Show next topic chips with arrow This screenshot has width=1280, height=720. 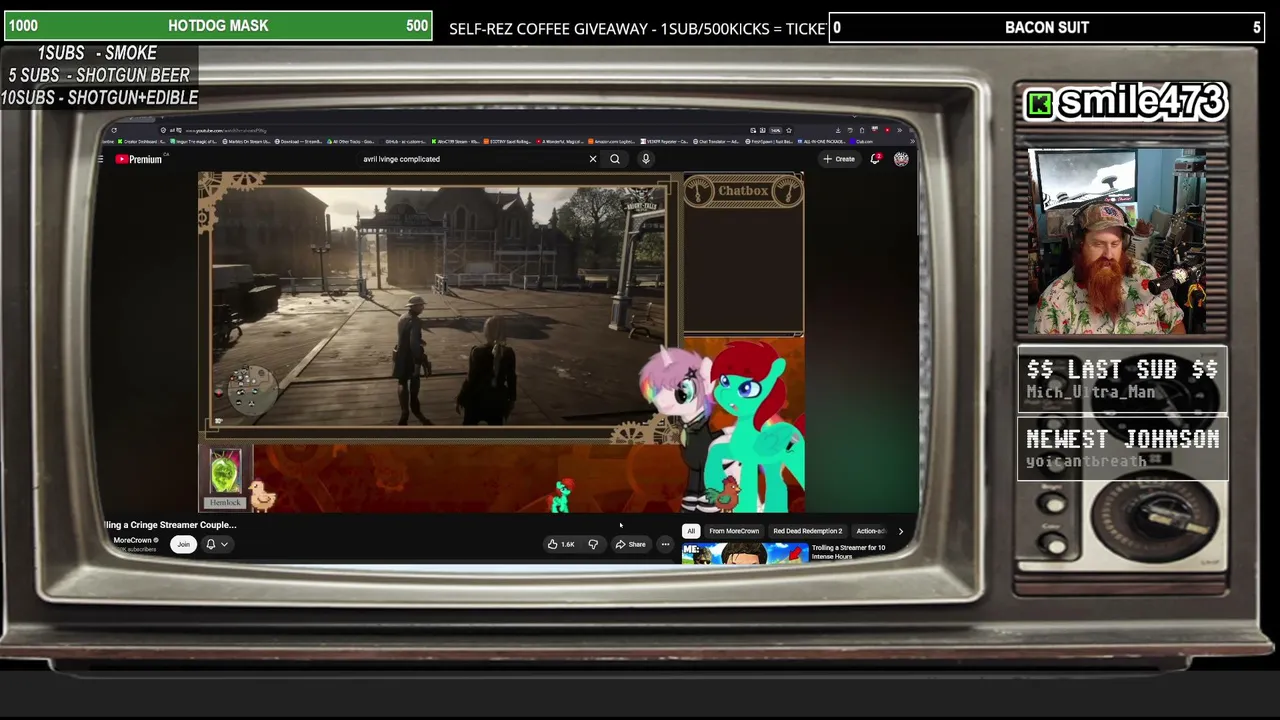click(x=900, y=531)
